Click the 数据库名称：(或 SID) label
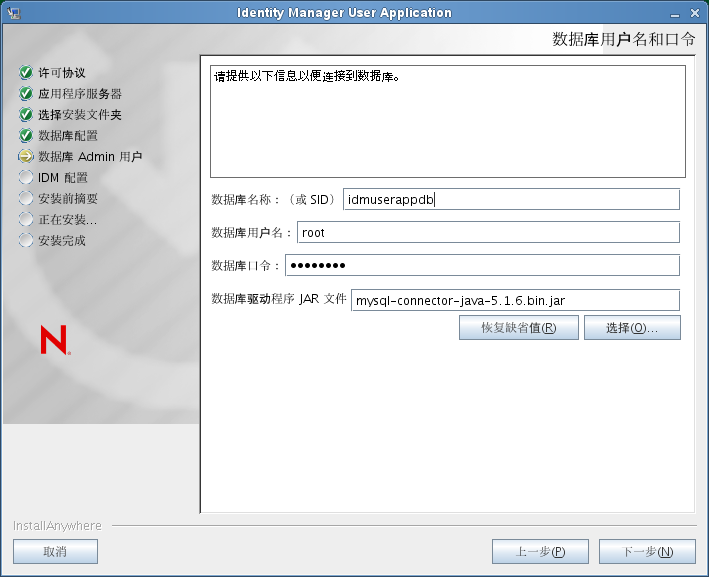The image size is (709, 577). tap(273, 199)
